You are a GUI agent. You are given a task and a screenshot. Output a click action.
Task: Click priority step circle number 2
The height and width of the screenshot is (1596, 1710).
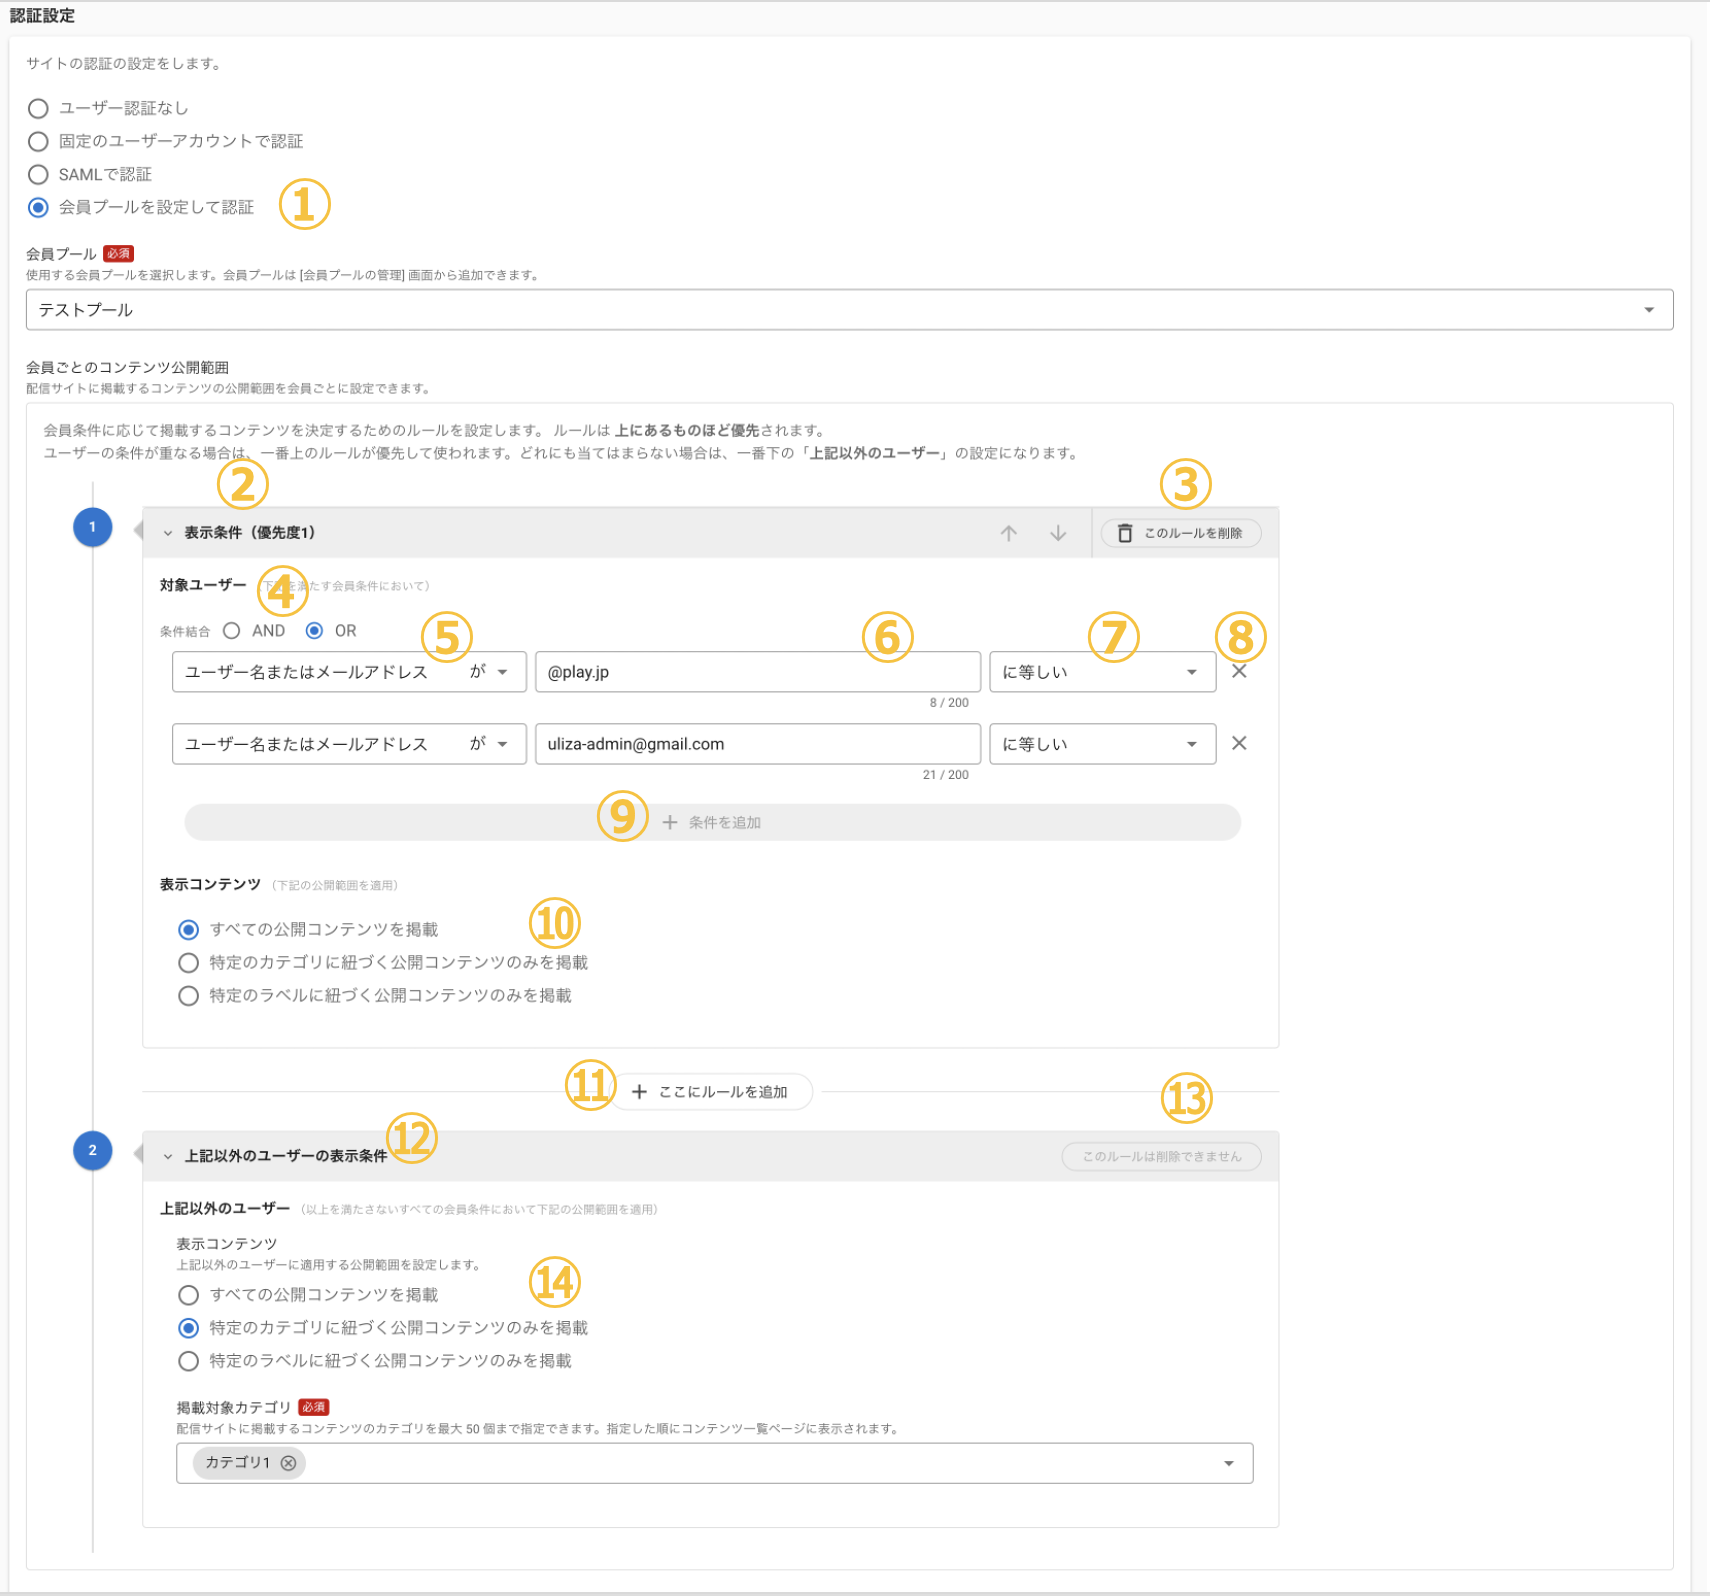(x=92, y=1151)
